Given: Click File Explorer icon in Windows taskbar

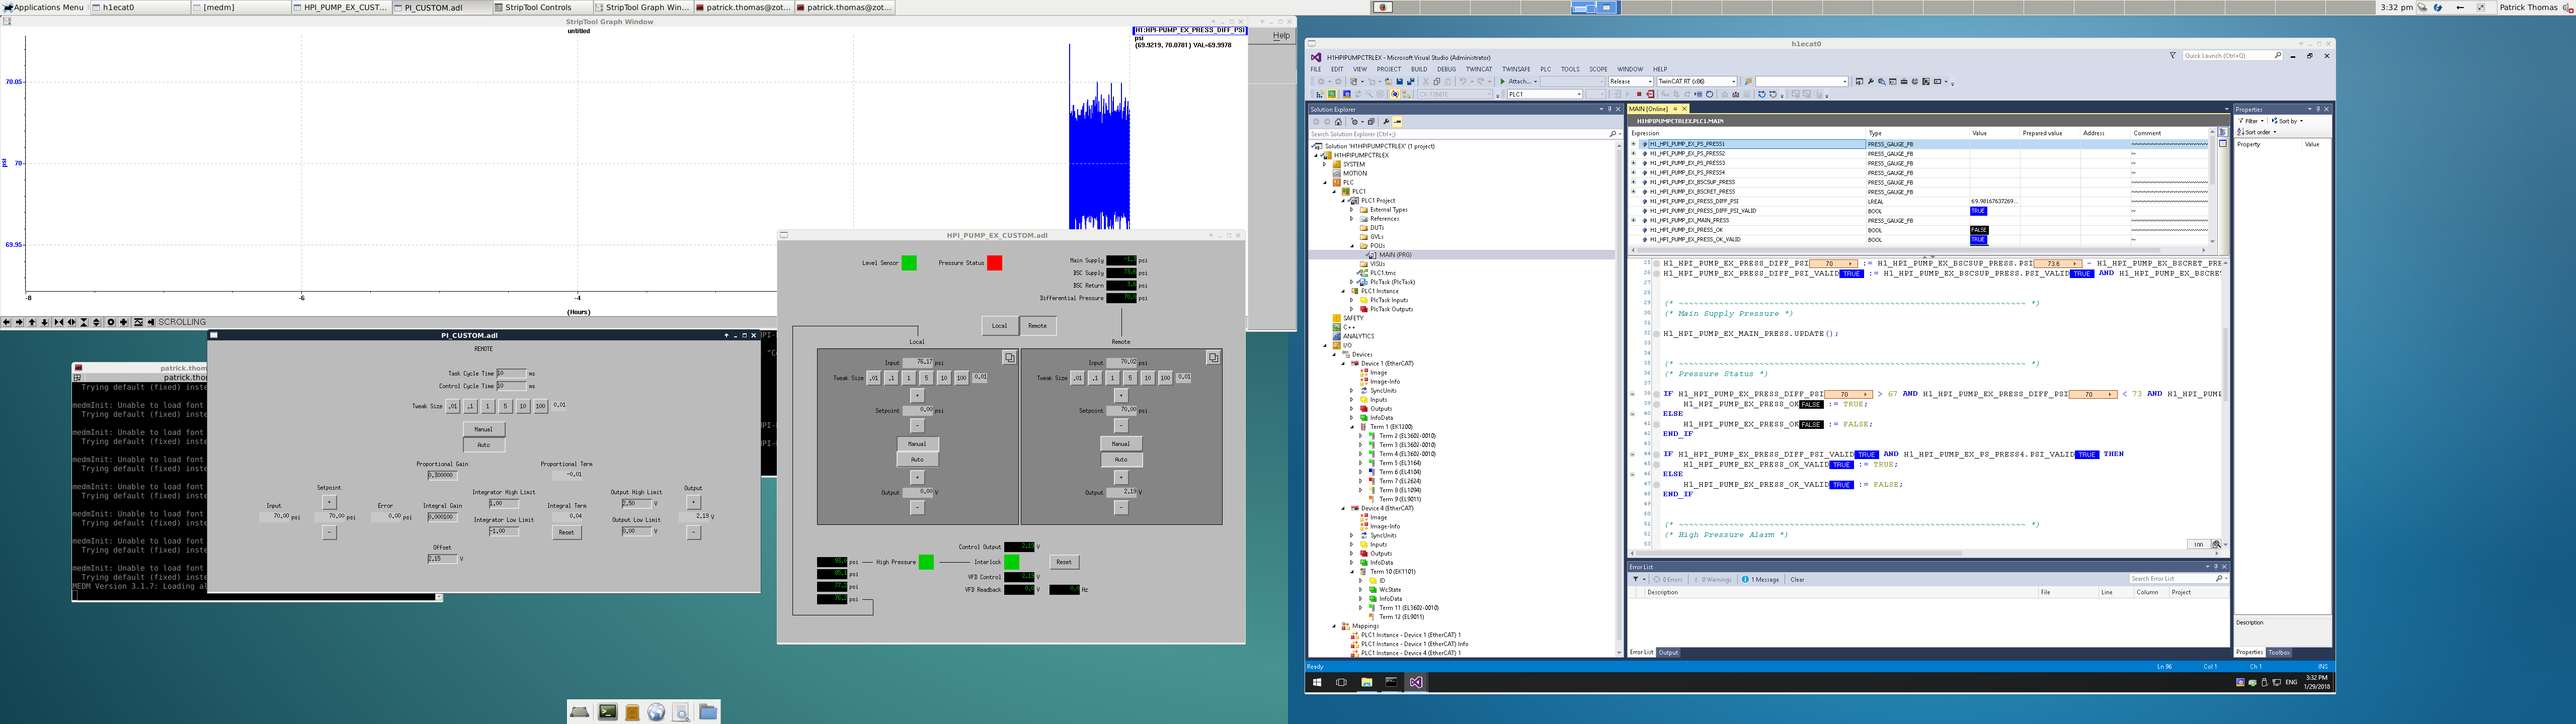Looking at the screenshot, I should (x=1367, y=682).
